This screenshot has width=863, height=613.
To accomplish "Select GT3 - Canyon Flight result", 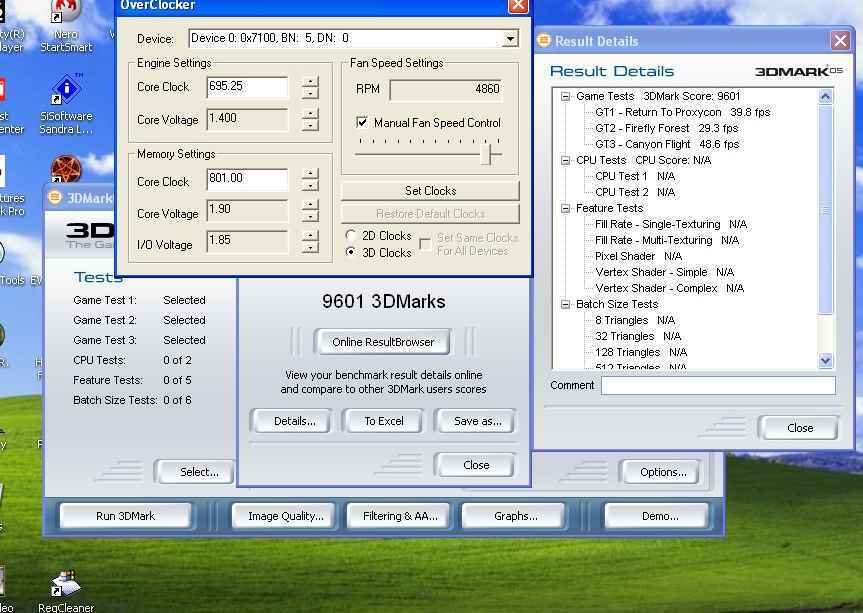I will [x=667, y=145].
